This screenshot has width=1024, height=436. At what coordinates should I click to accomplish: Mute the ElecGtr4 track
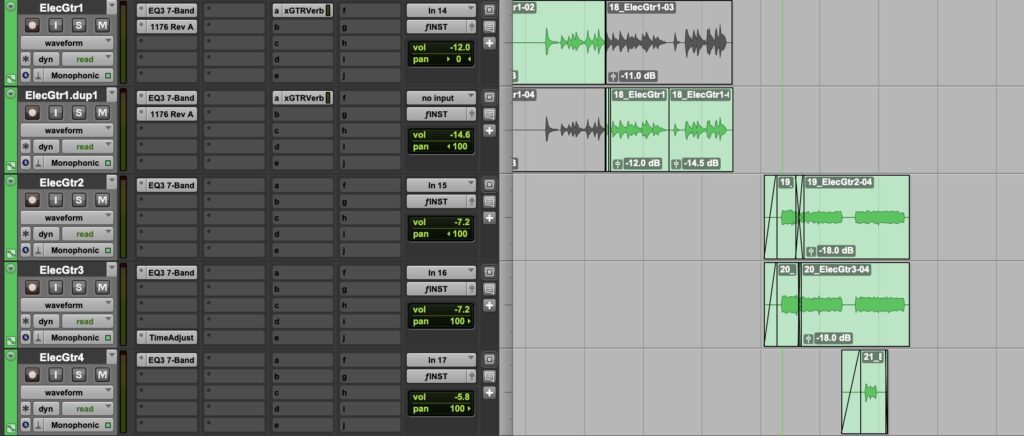pyautogui.click(x=101, y=375)
